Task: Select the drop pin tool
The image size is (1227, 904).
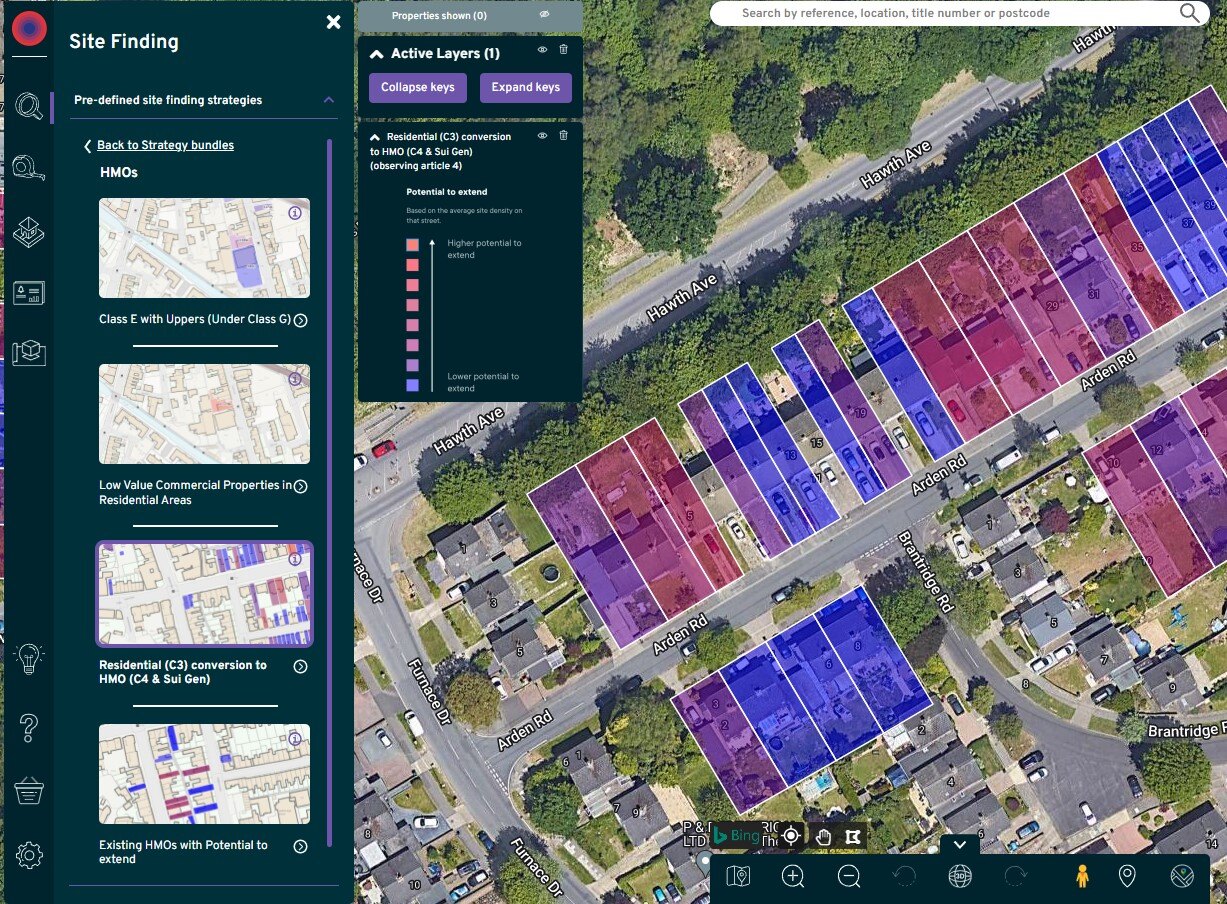Action: click(x=1125, y=875)
